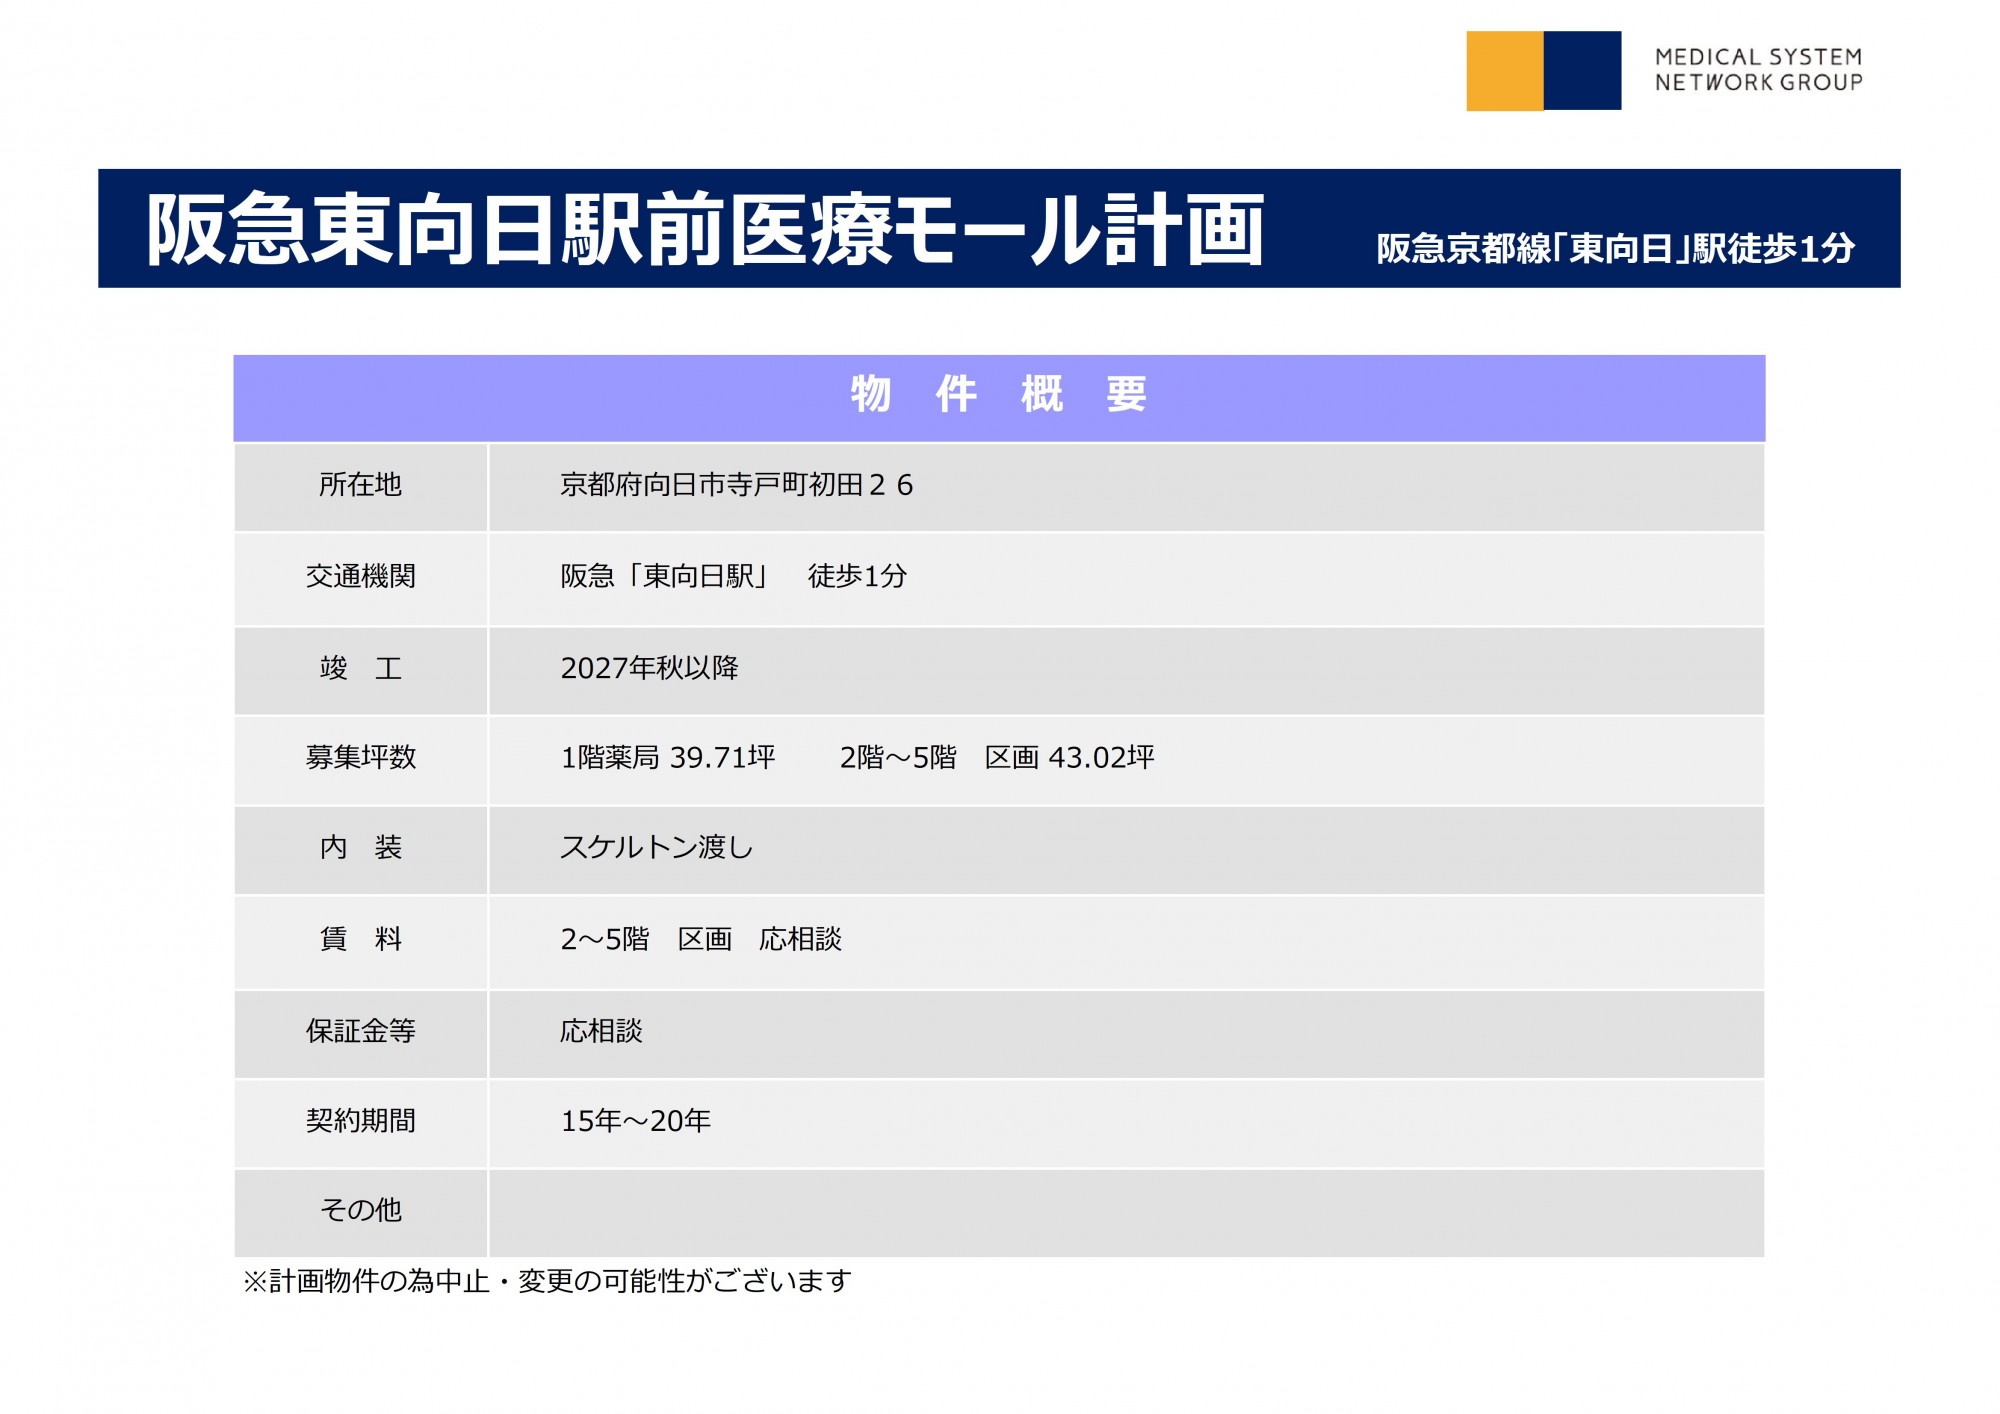Select the 竣工 row label
Viewport: 2000px width, 1414px height.
click(x=360, y=668)
